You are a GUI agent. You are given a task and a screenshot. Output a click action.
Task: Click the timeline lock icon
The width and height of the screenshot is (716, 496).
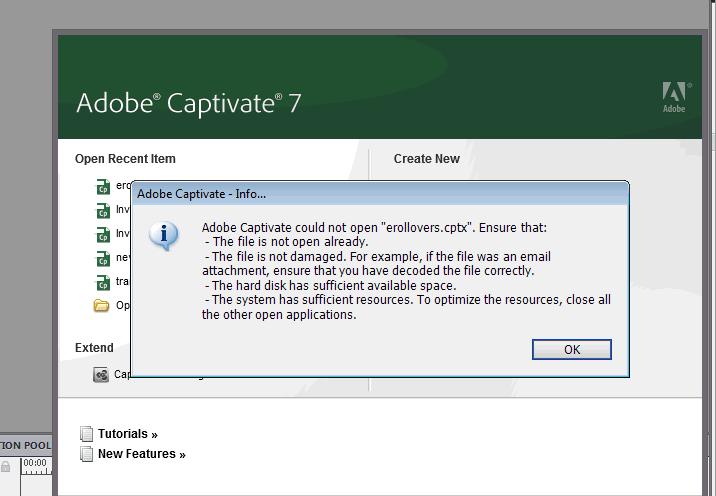point(5,467)
